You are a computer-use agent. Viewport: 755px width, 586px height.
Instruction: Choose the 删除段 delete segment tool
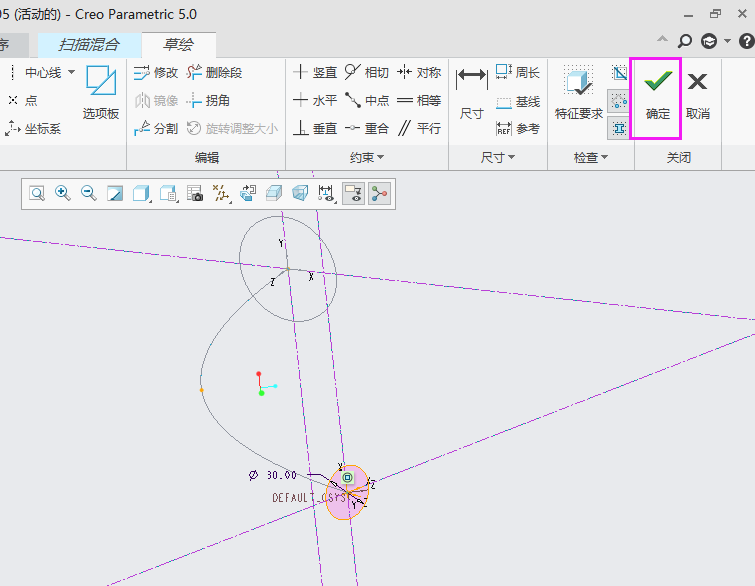tap(214, 72)
